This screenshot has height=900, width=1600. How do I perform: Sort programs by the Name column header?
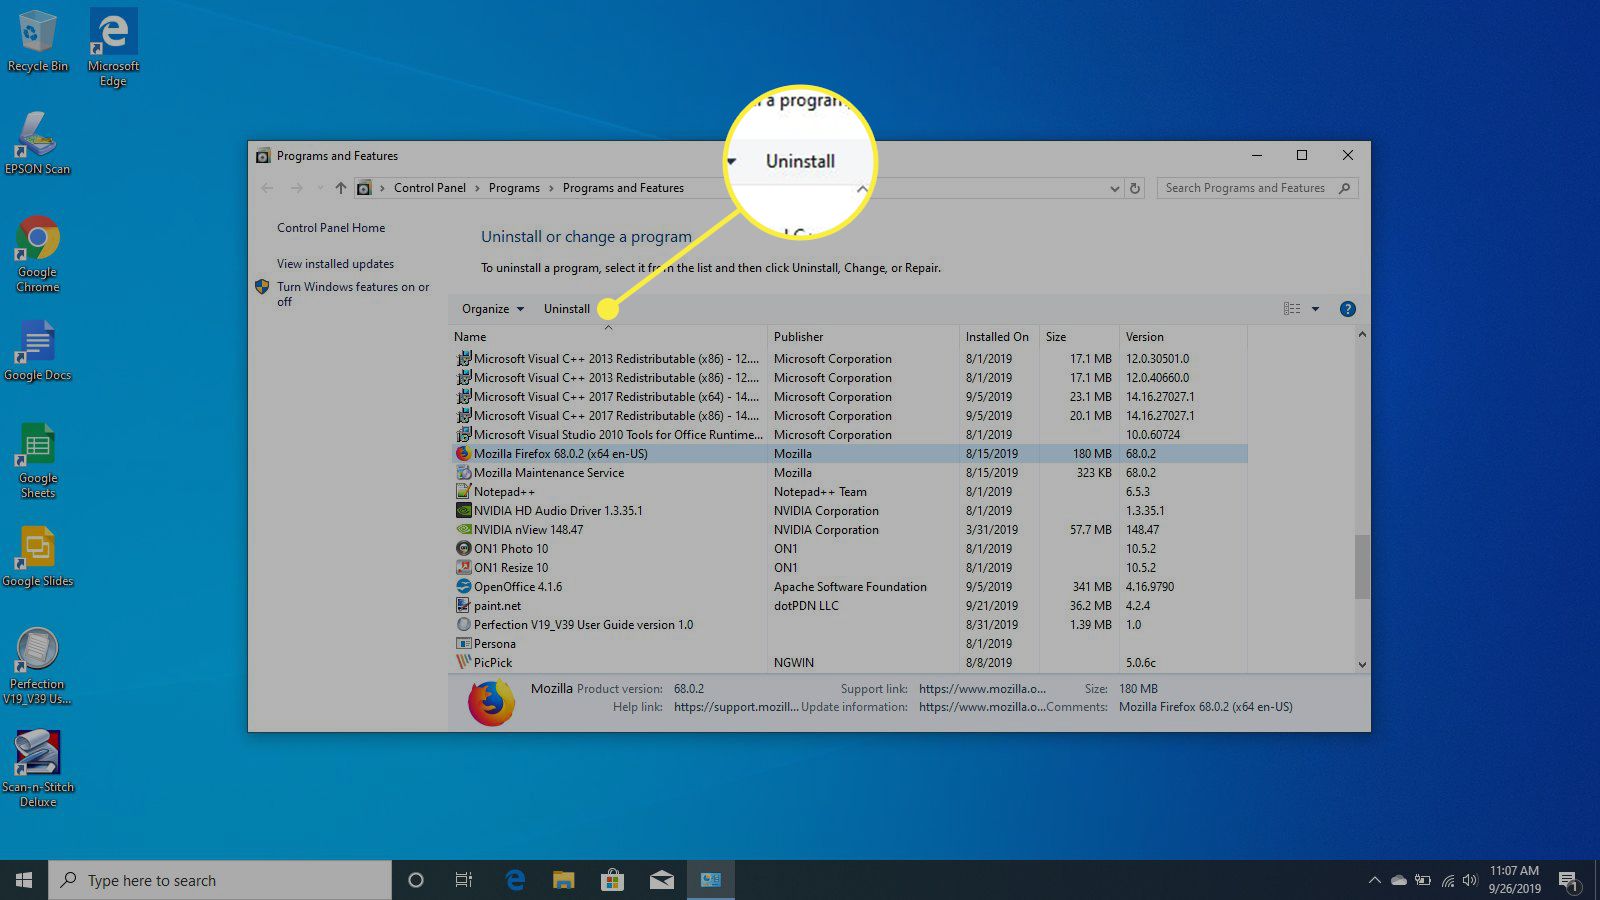469,336
